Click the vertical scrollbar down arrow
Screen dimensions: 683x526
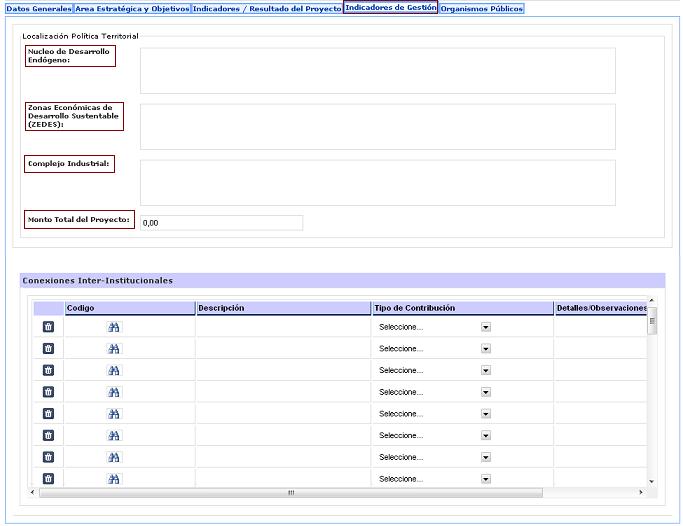pos(652,481)
